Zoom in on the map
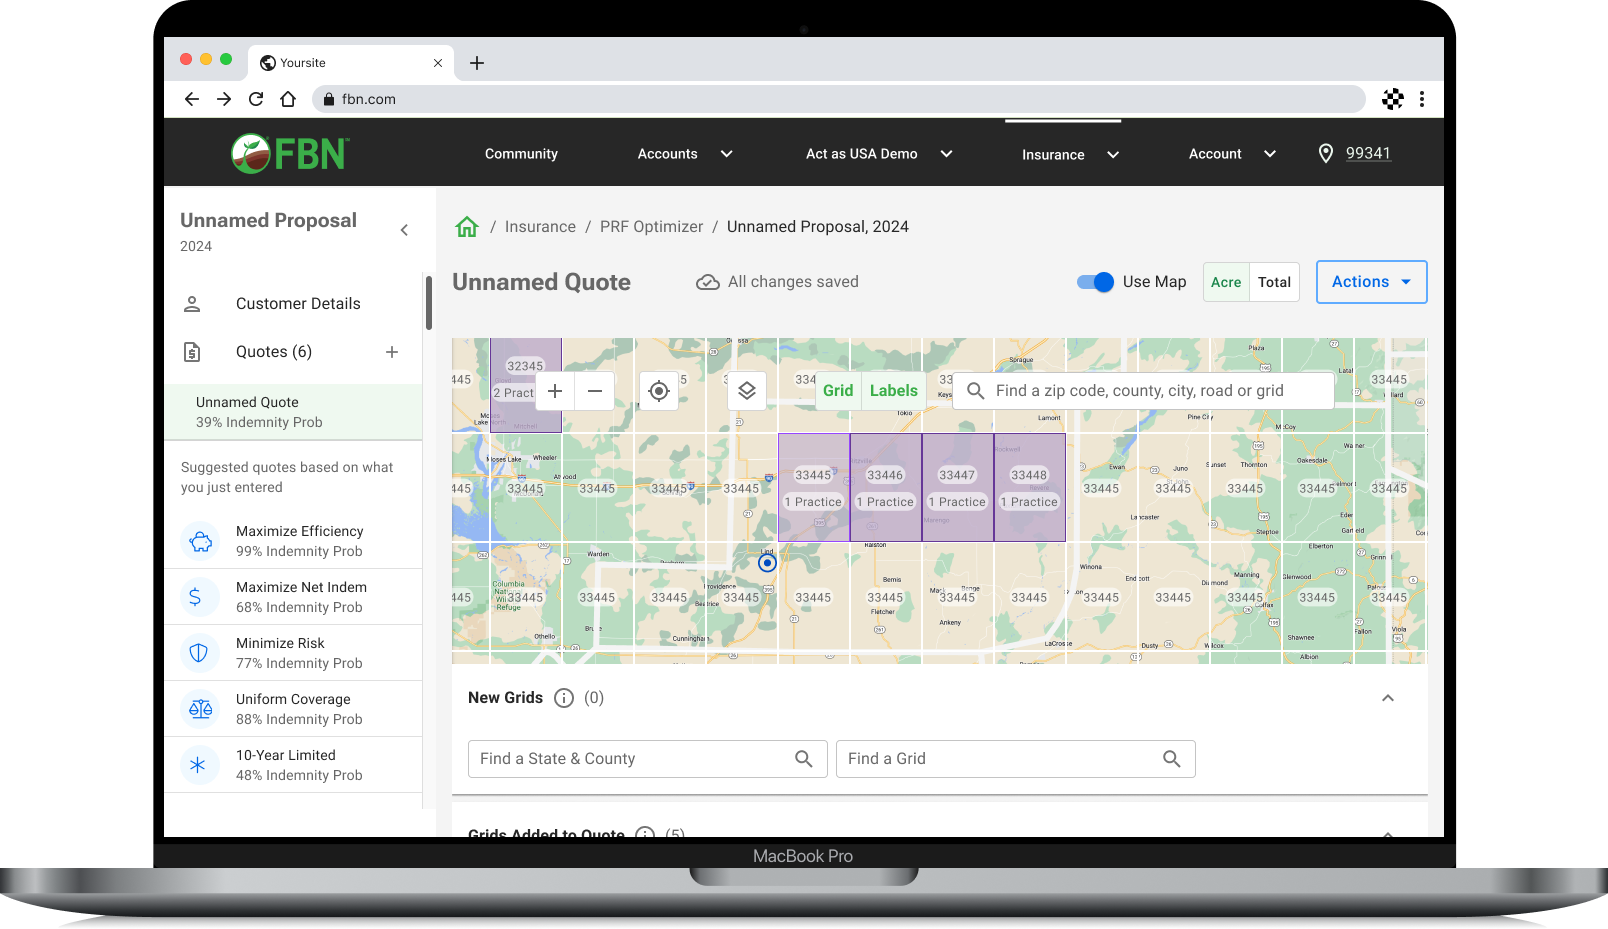1608x929 pixels. [555, 391]
